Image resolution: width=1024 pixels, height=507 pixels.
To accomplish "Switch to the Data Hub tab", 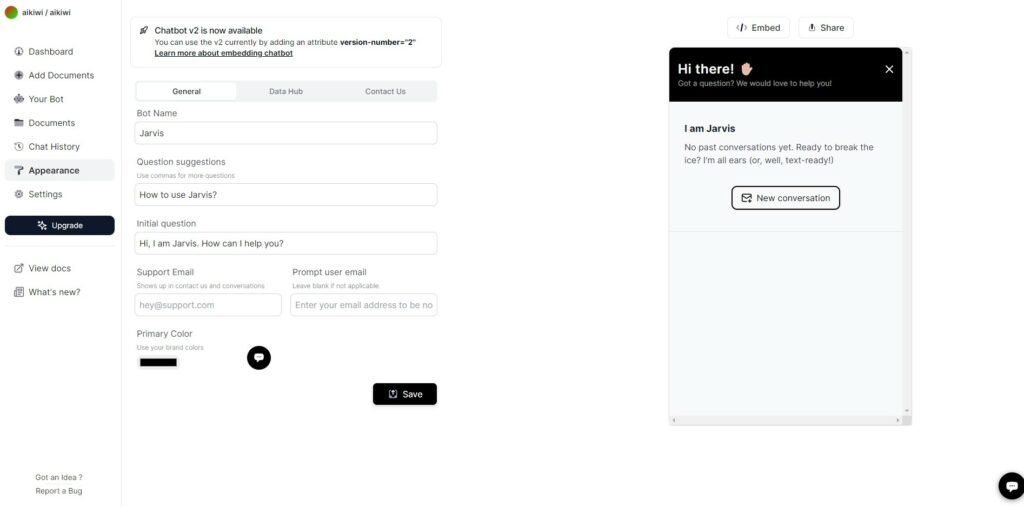I will coord(286,91).
